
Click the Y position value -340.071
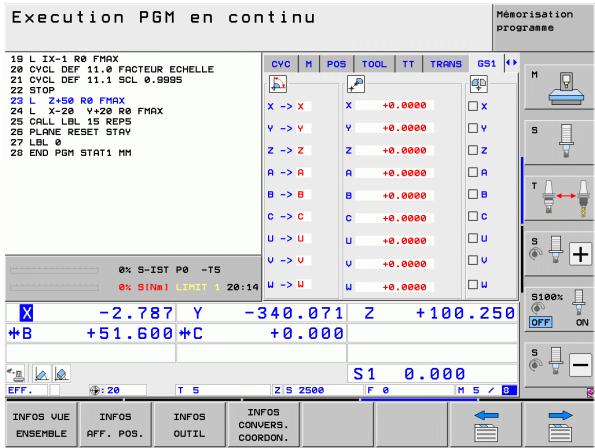click(294, 313)
